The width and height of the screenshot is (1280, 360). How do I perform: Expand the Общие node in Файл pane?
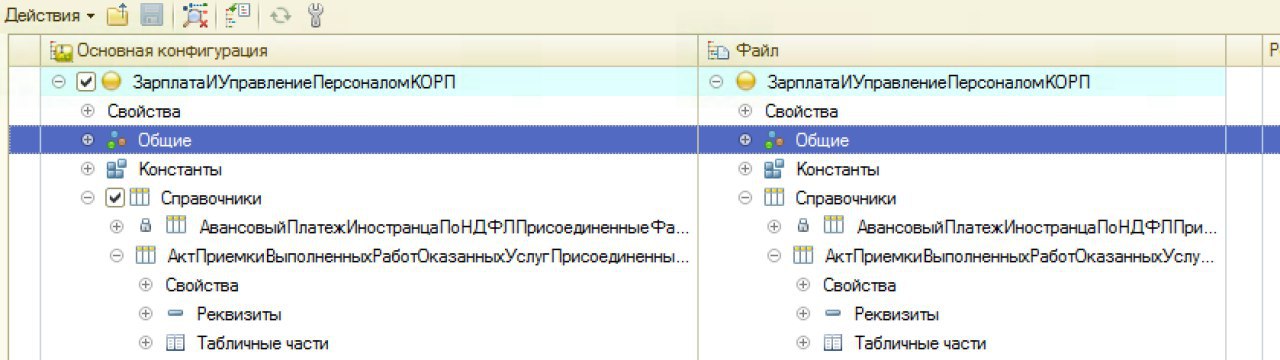745,140
